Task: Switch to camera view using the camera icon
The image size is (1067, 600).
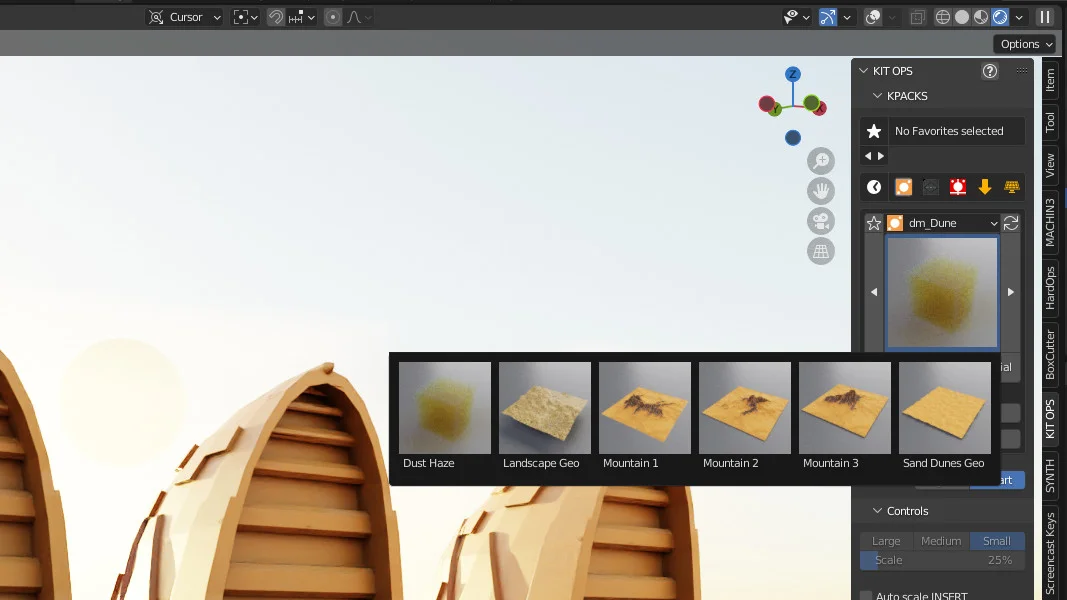Action: (821, 221)
